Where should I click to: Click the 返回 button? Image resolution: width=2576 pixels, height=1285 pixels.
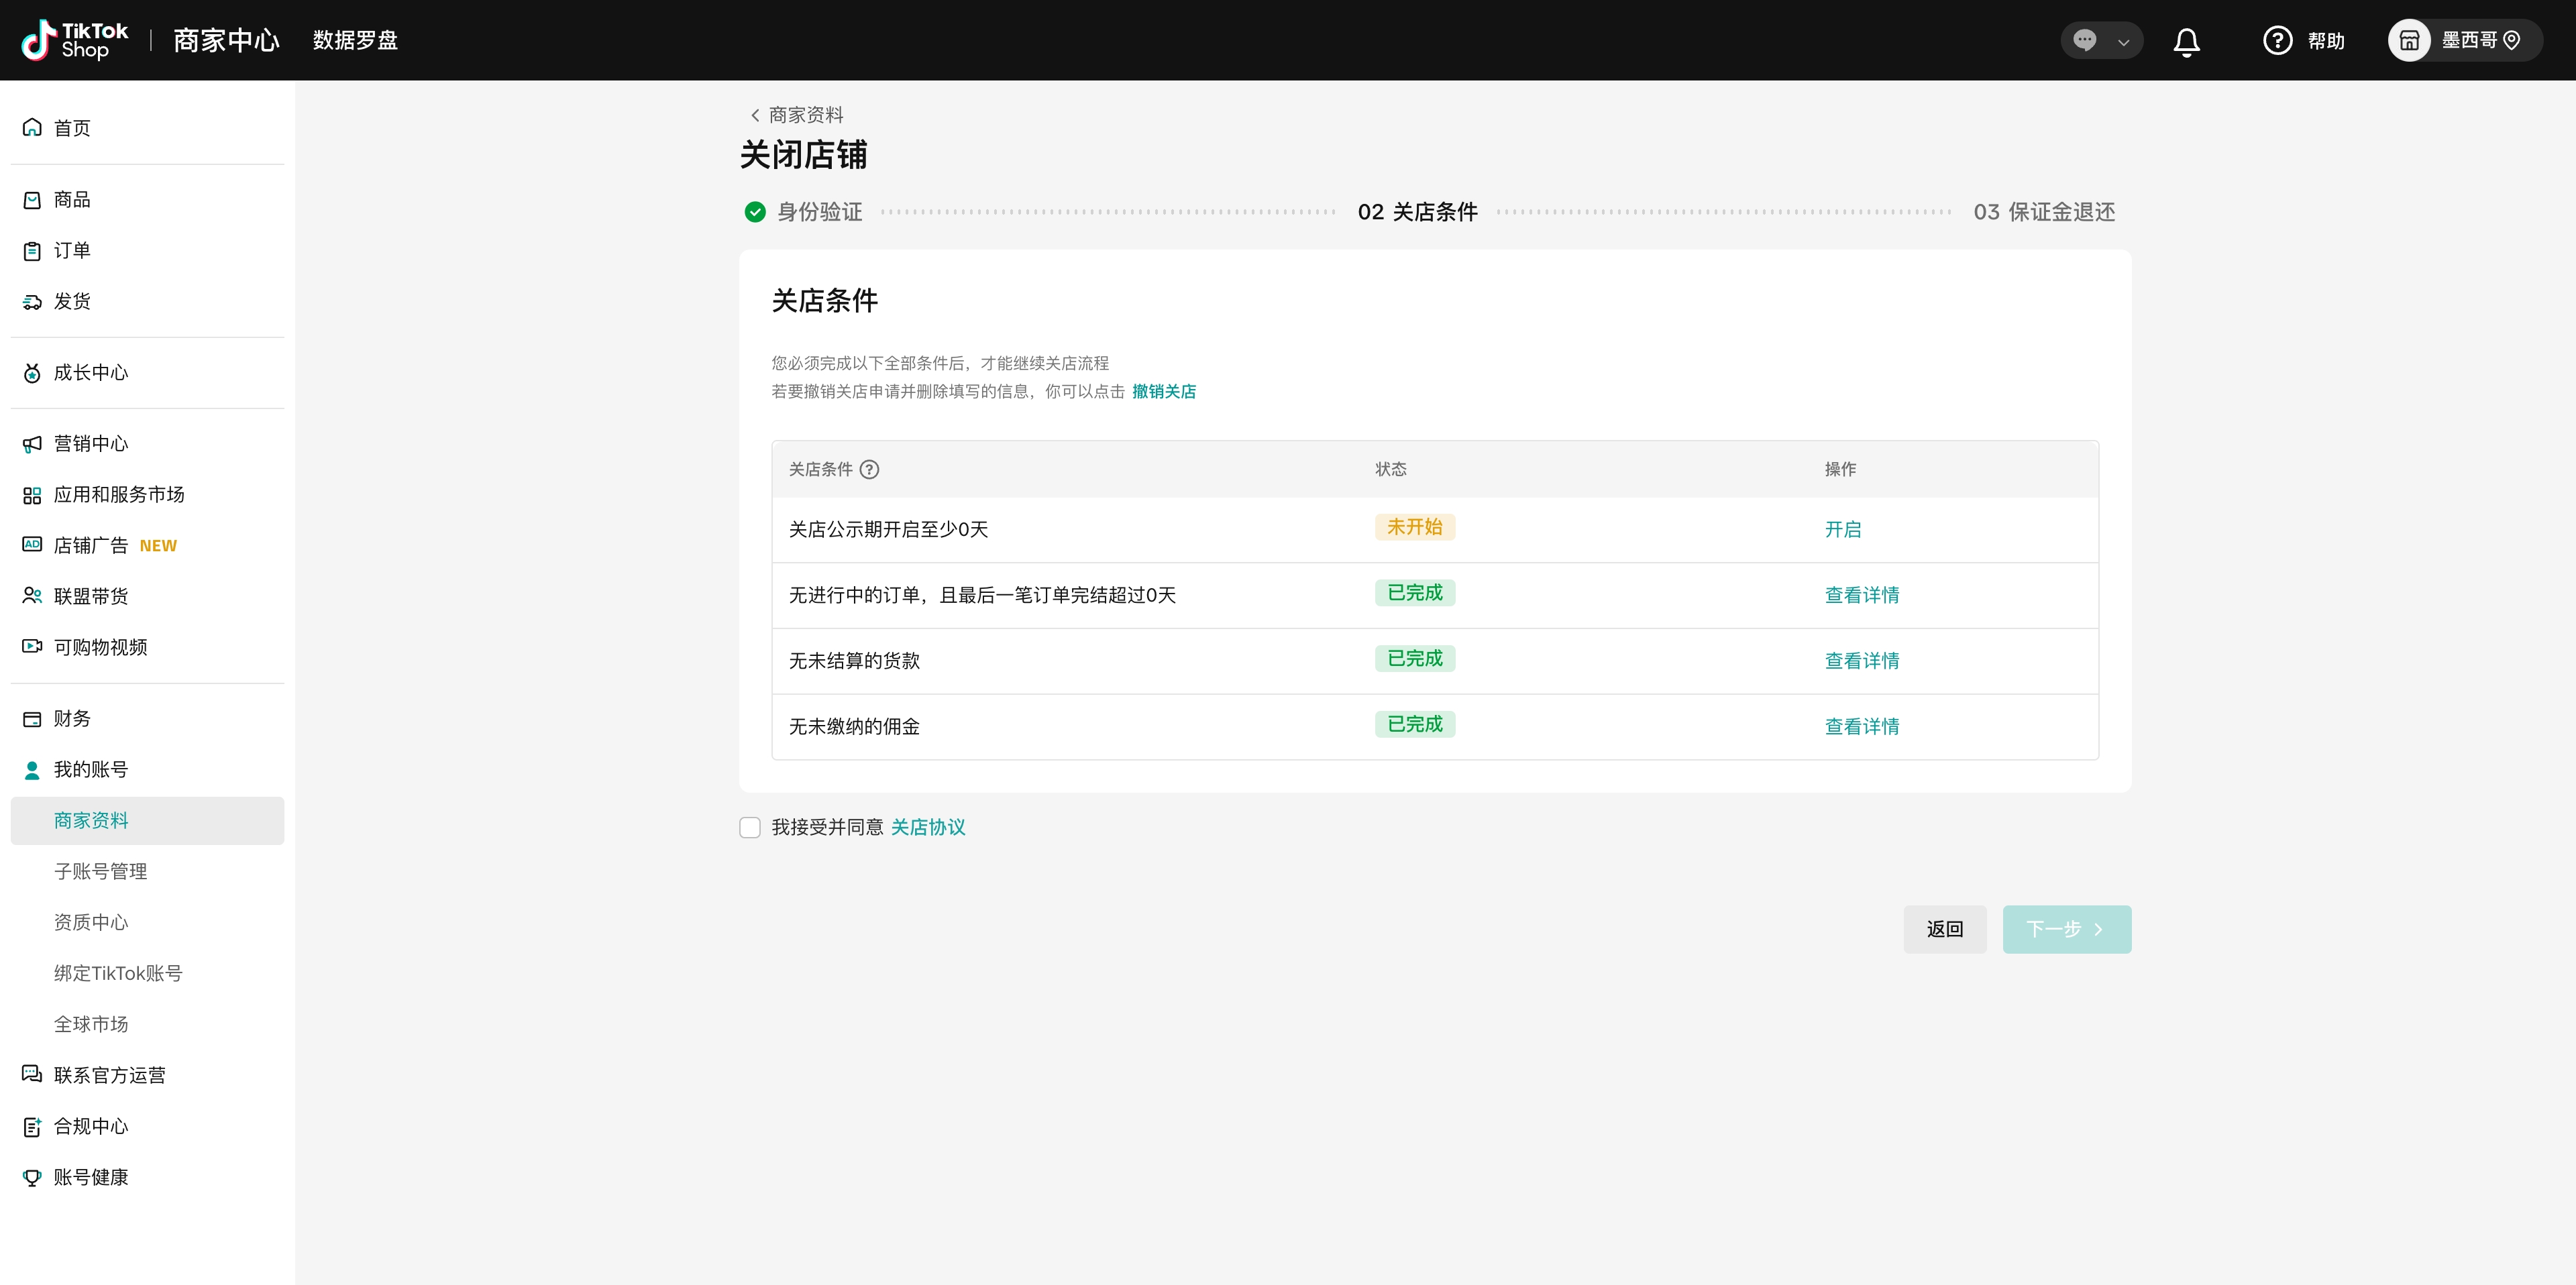[1944, 929]
